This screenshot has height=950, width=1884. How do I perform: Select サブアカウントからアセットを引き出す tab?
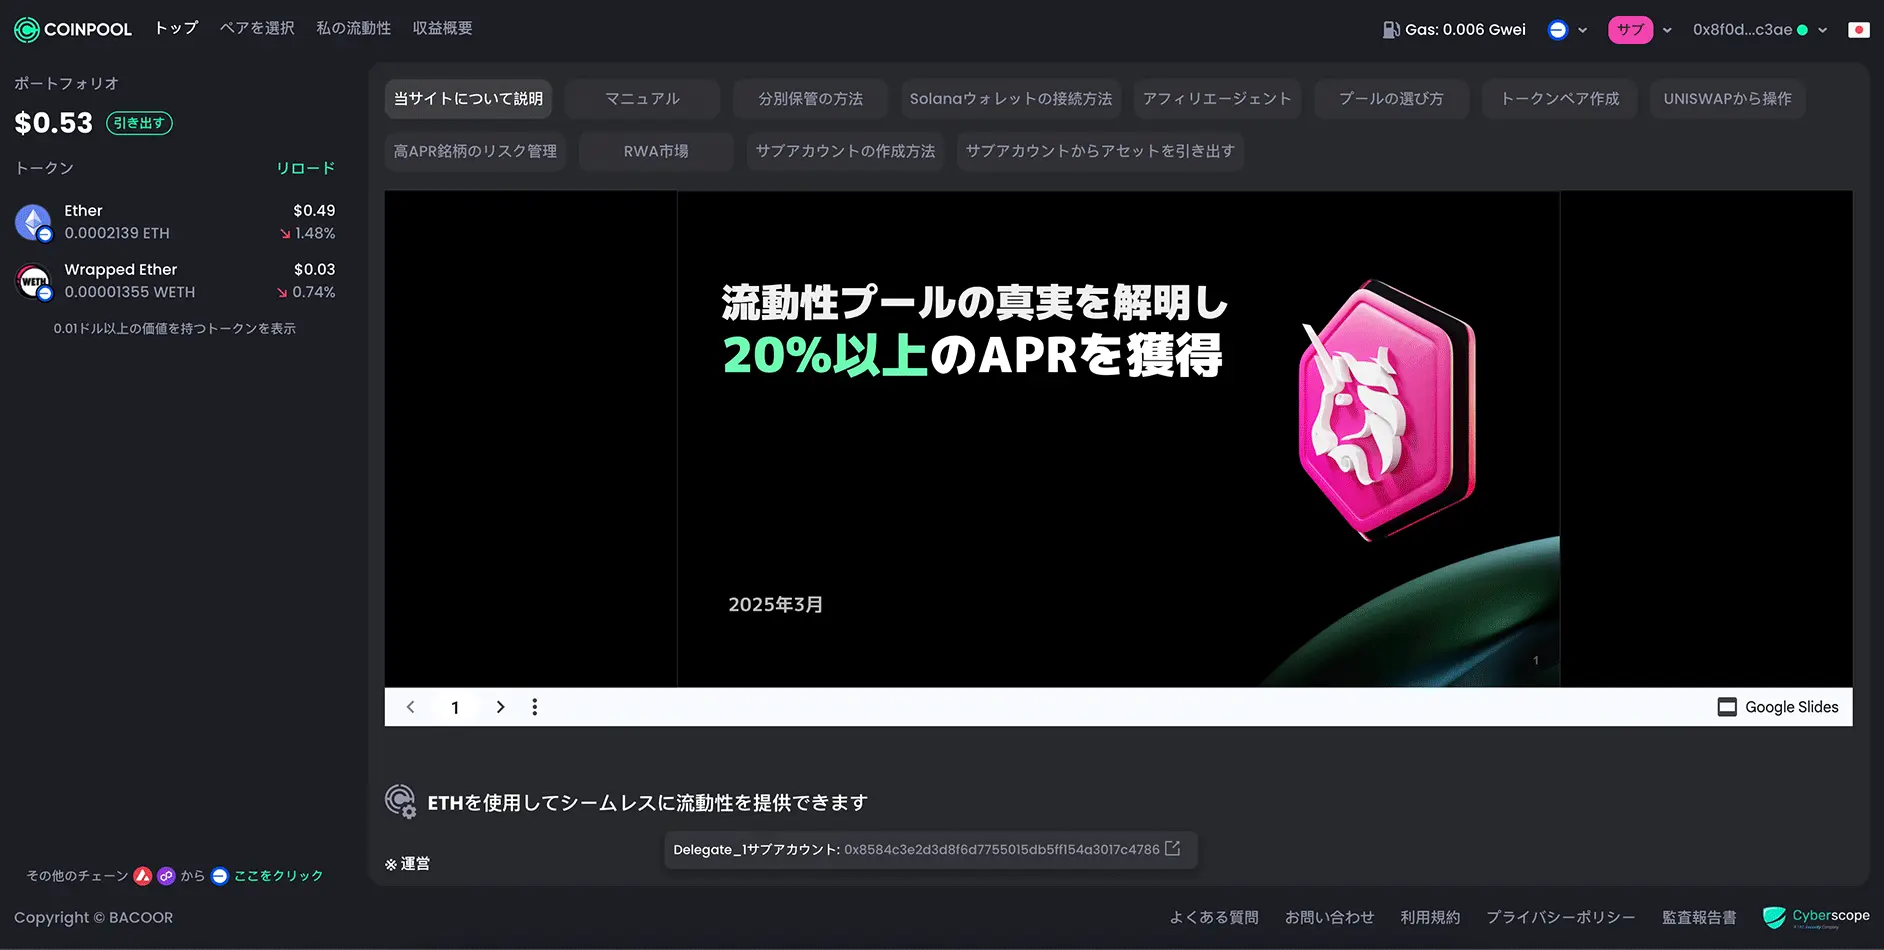(1100, 151)
